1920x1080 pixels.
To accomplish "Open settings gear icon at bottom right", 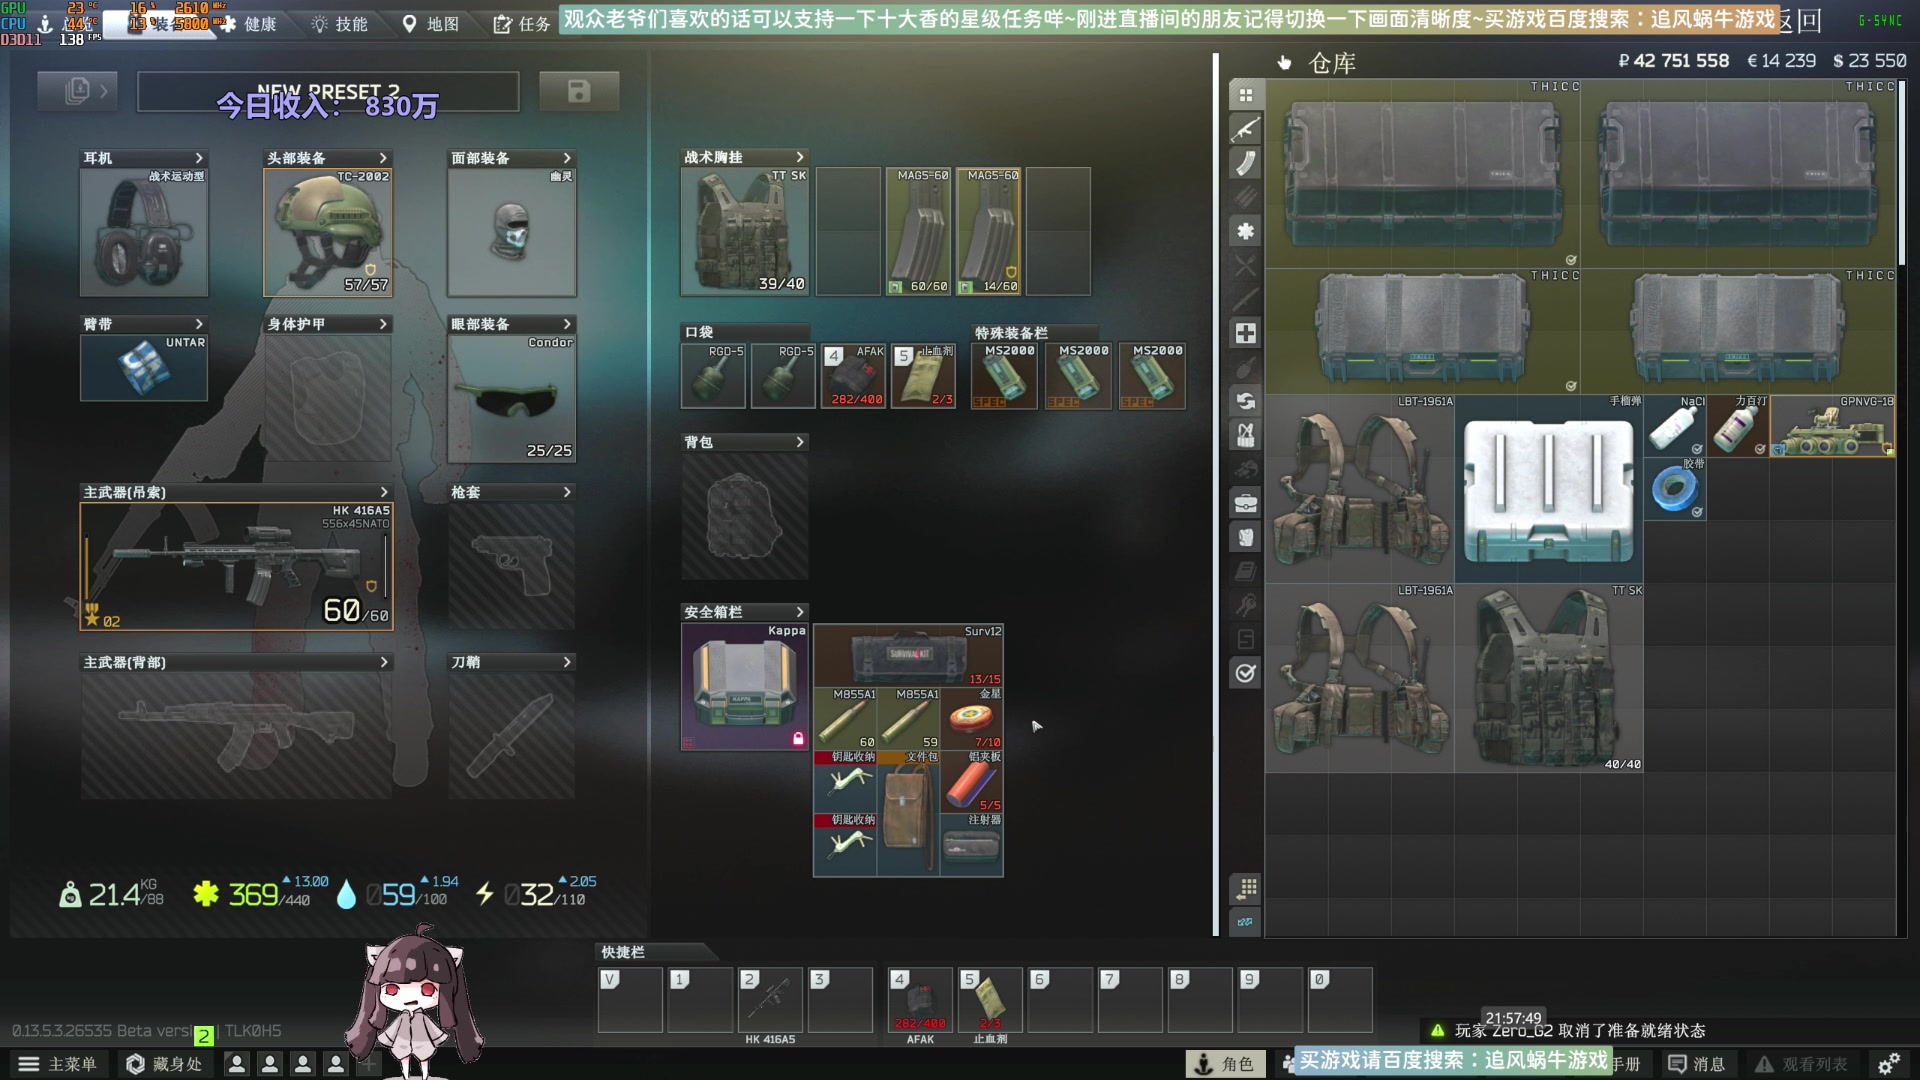I will 1888,1064.
